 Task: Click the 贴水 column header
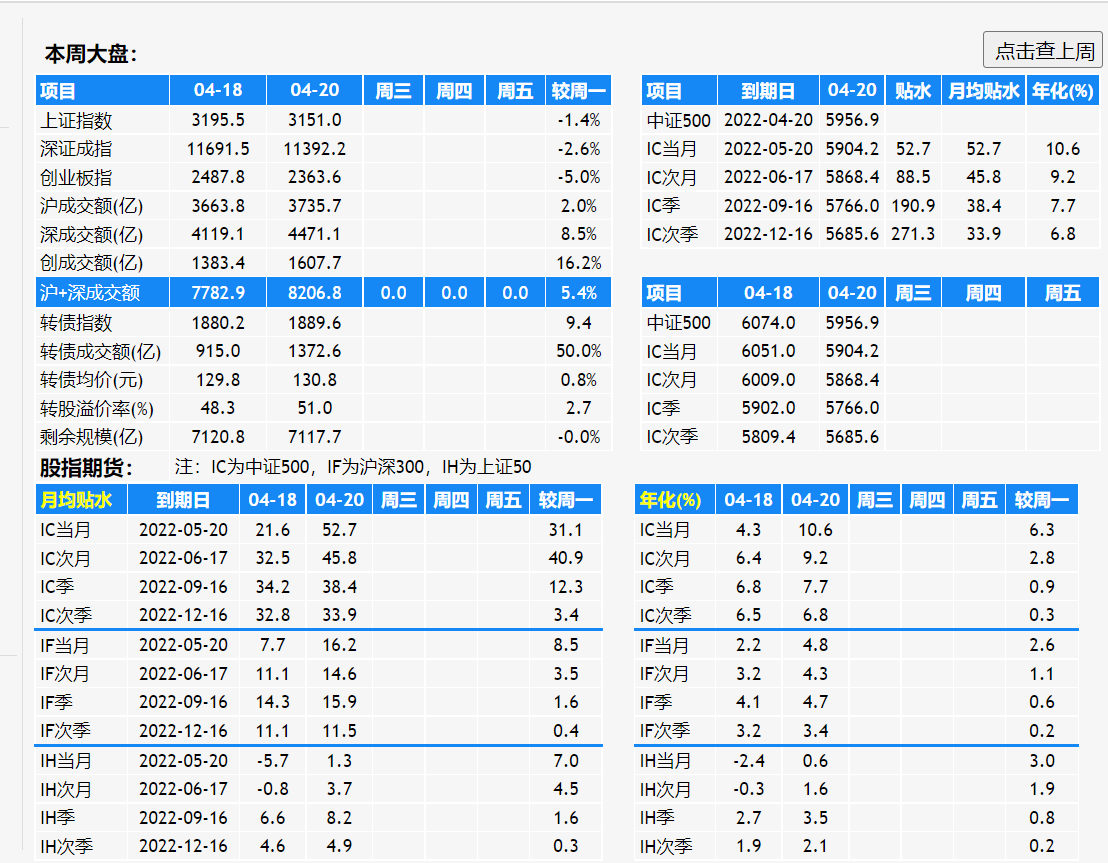pos(913,90)
